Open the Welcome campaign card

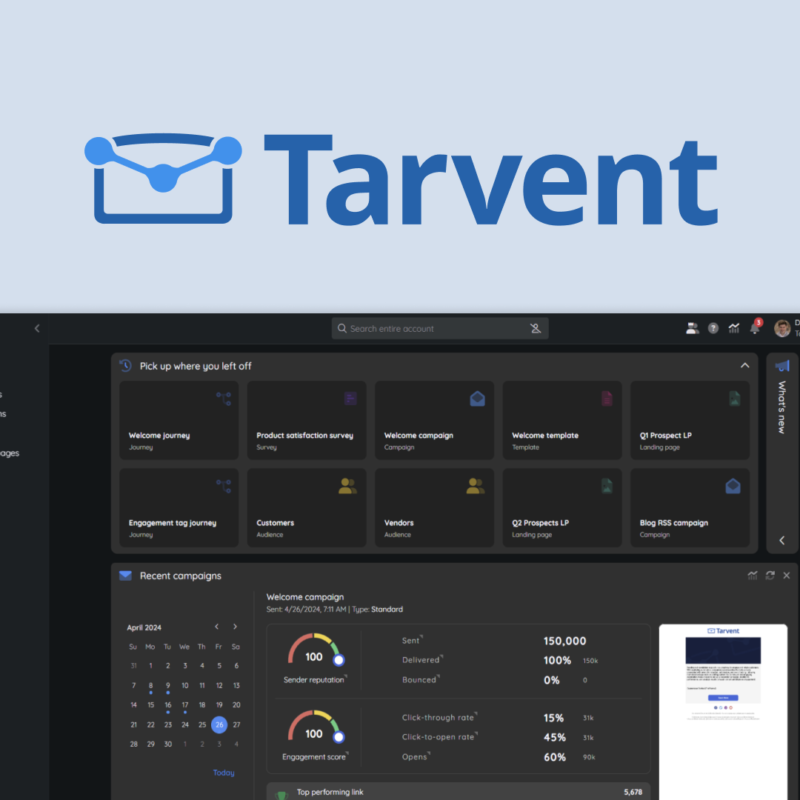pyautogui.click(x=434, y=420)
